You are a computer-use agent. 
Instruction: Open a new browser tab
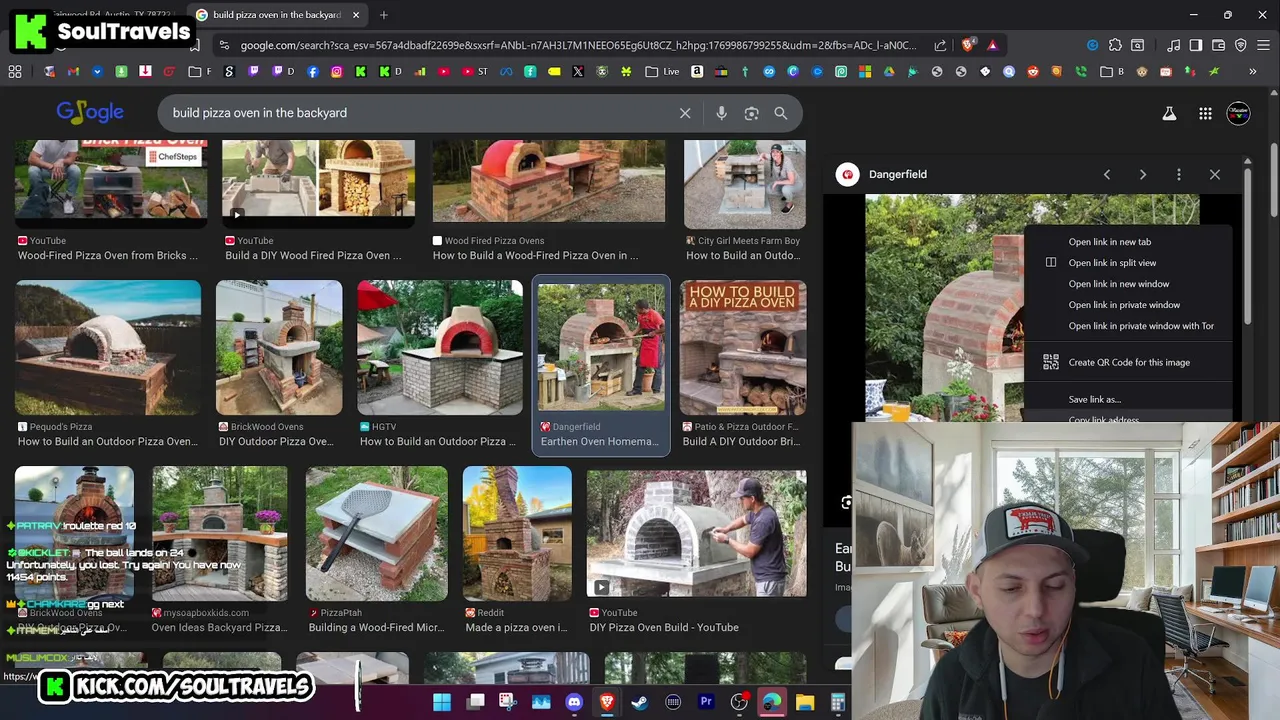[x=384, y=15]
